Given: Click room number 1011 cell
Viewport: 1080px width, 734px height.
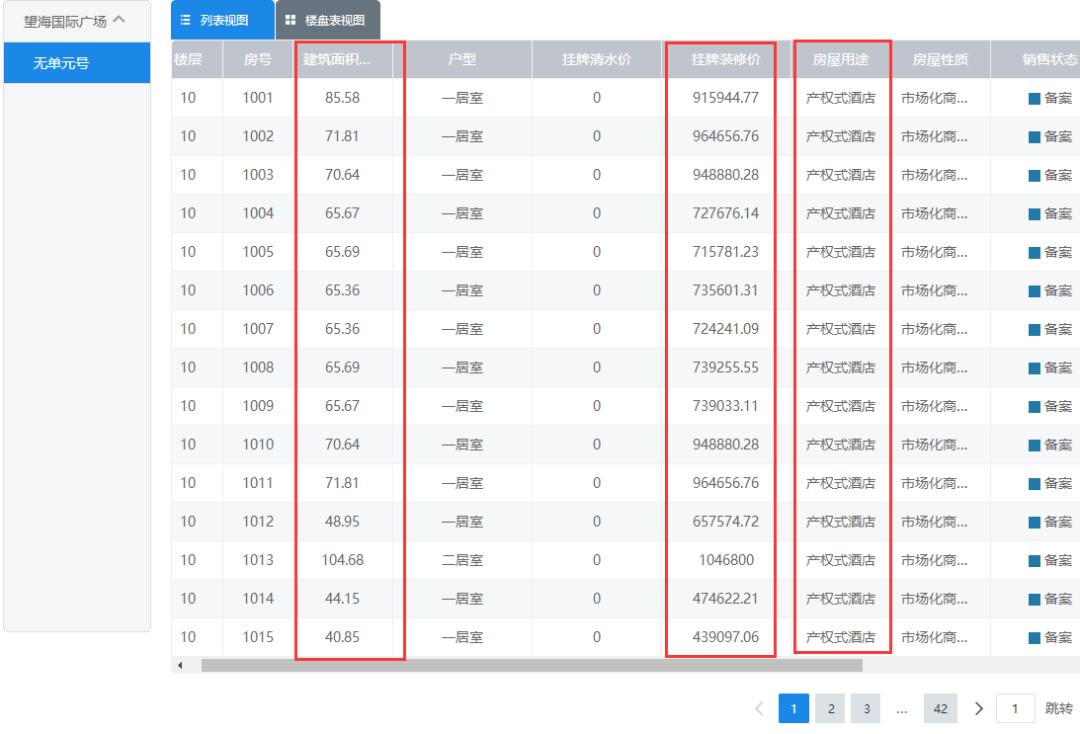Looking at the screenshot, I should pyautogui.click(x=258, y=483).
